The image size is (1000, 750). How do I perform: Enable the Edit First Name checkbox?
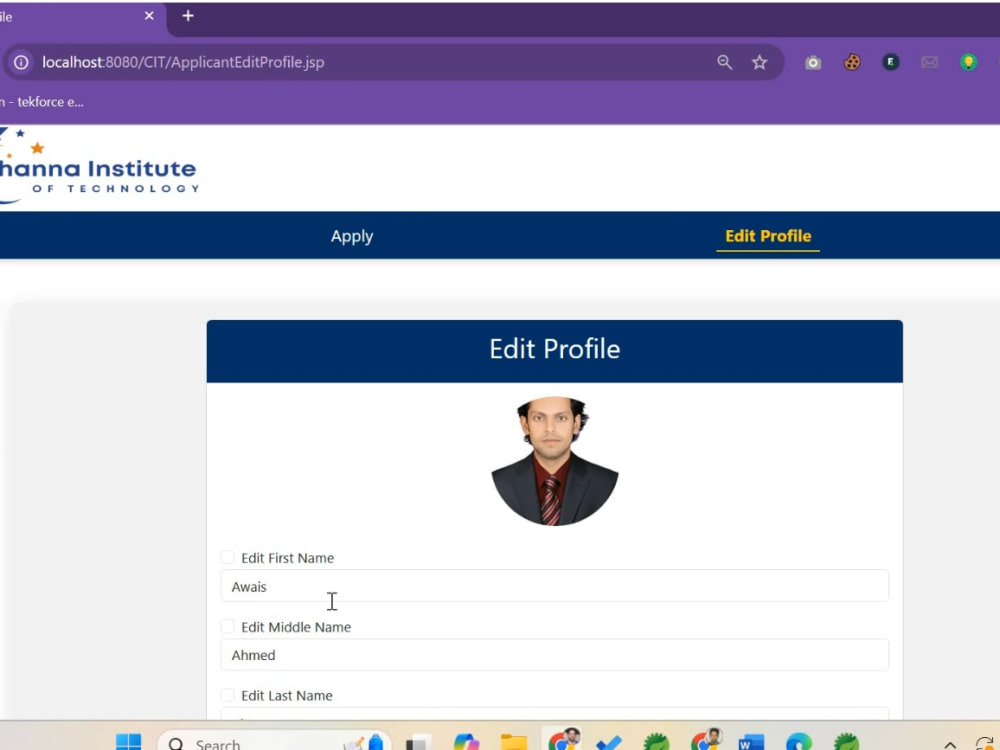click(228, 557)
